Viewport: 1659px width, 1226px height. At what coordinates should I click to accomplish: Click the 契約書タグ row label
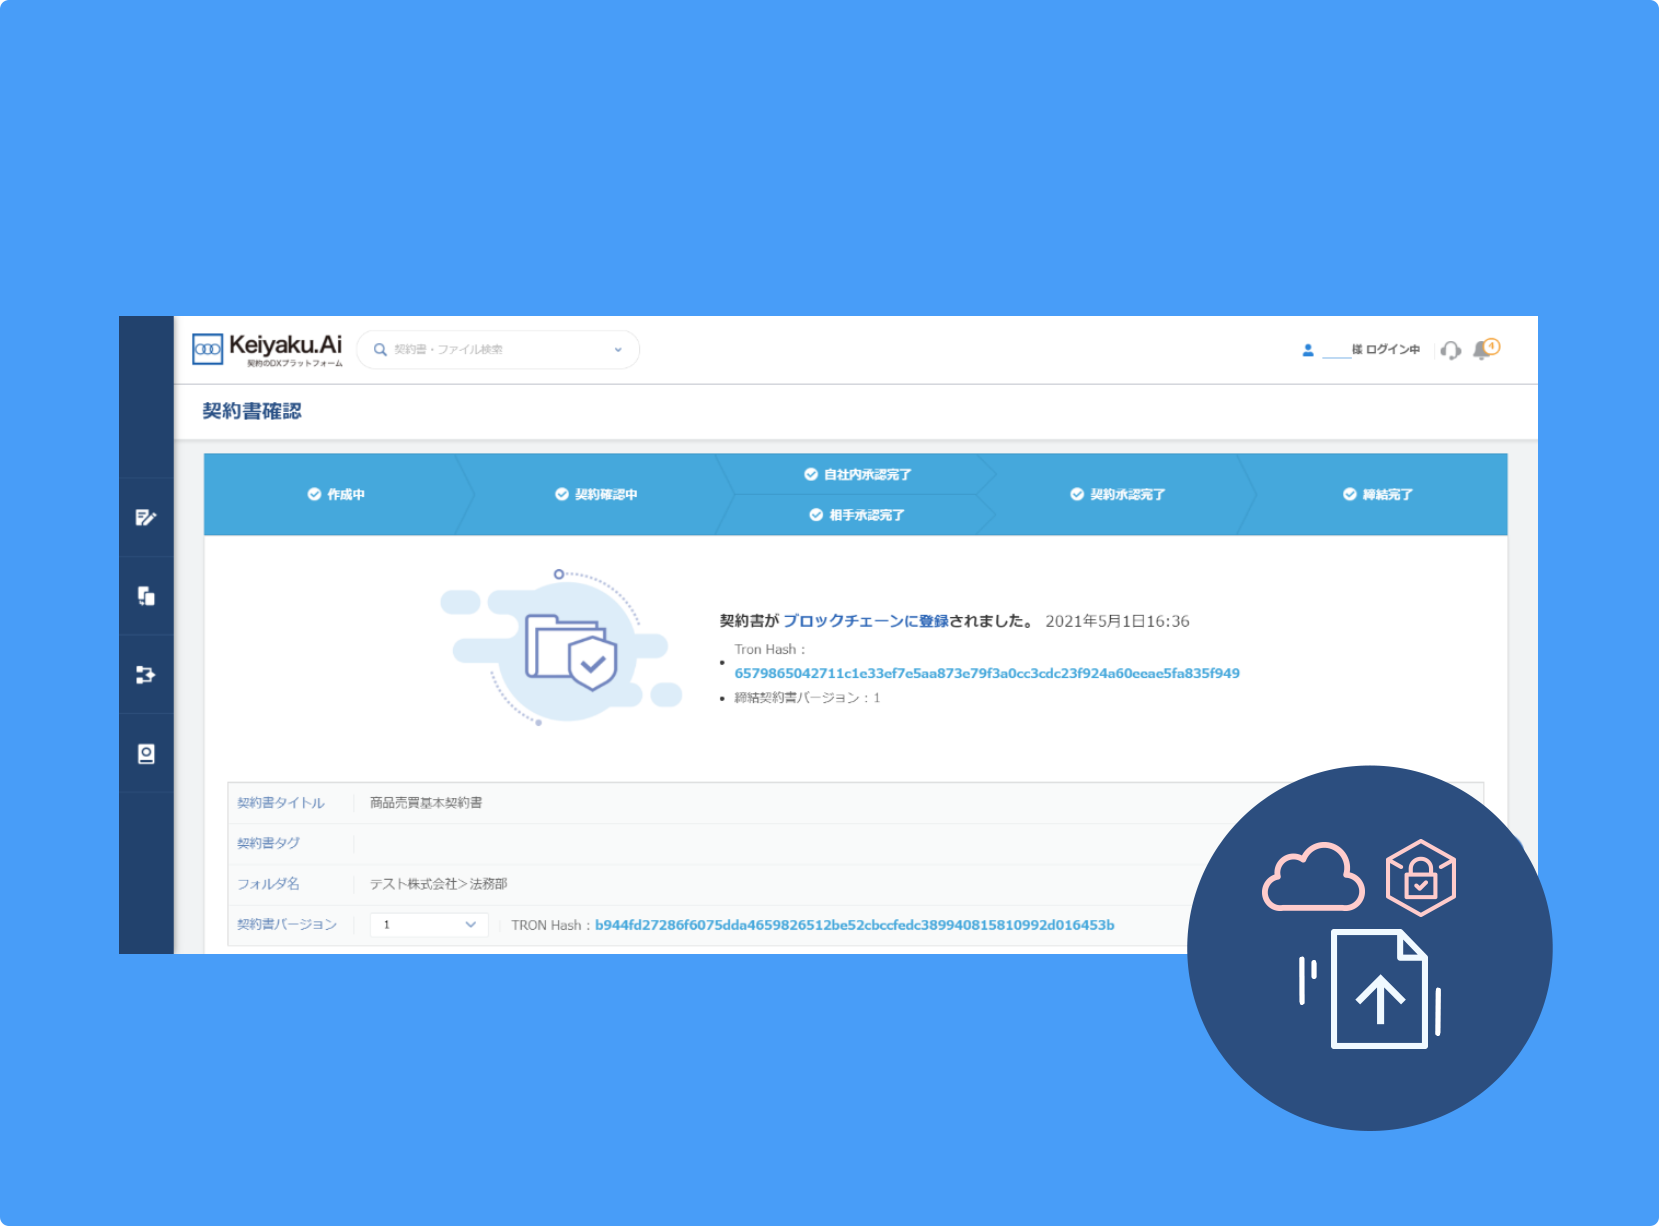pos(268,843)
